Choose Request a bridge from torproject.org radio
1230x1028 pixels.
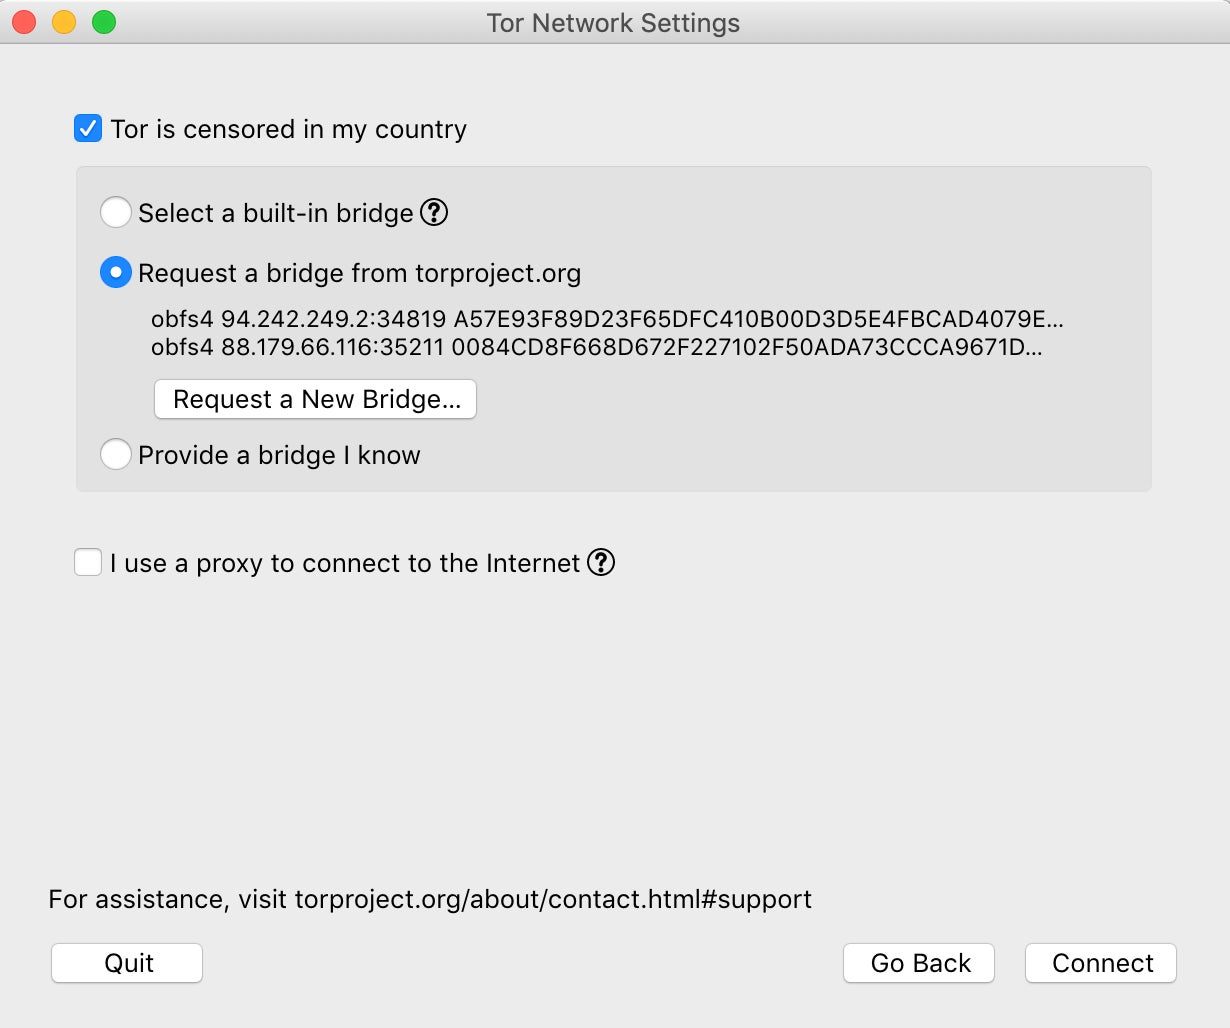(116, 272)
